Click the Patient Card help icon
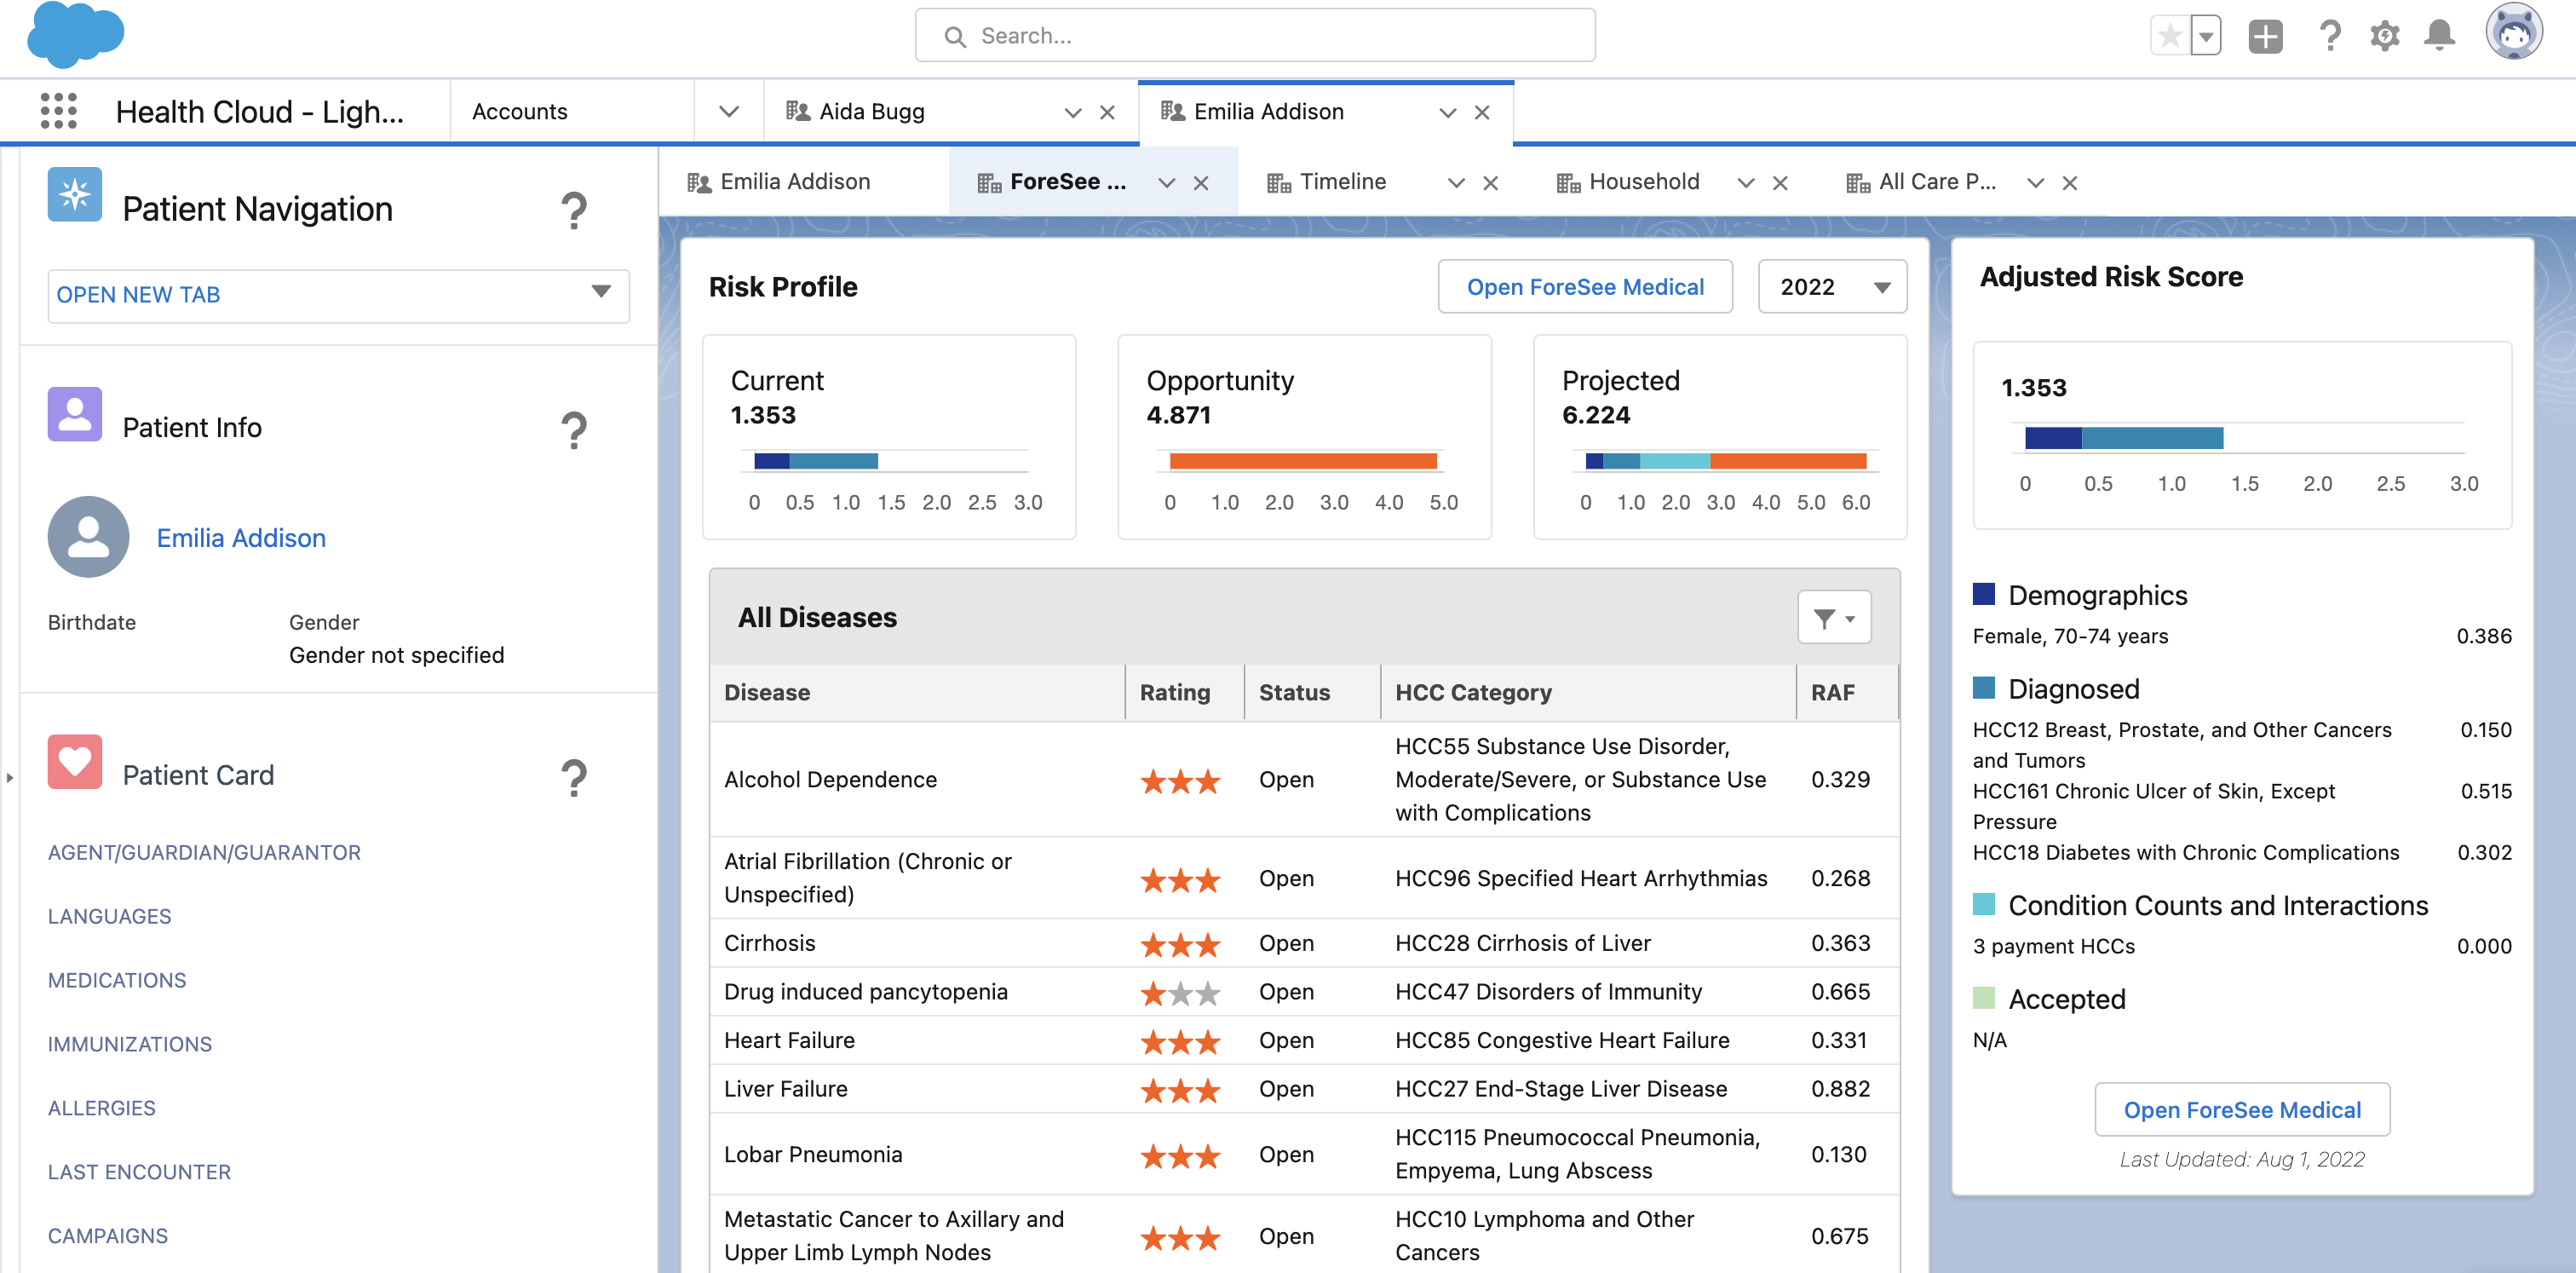 (573, 776)
